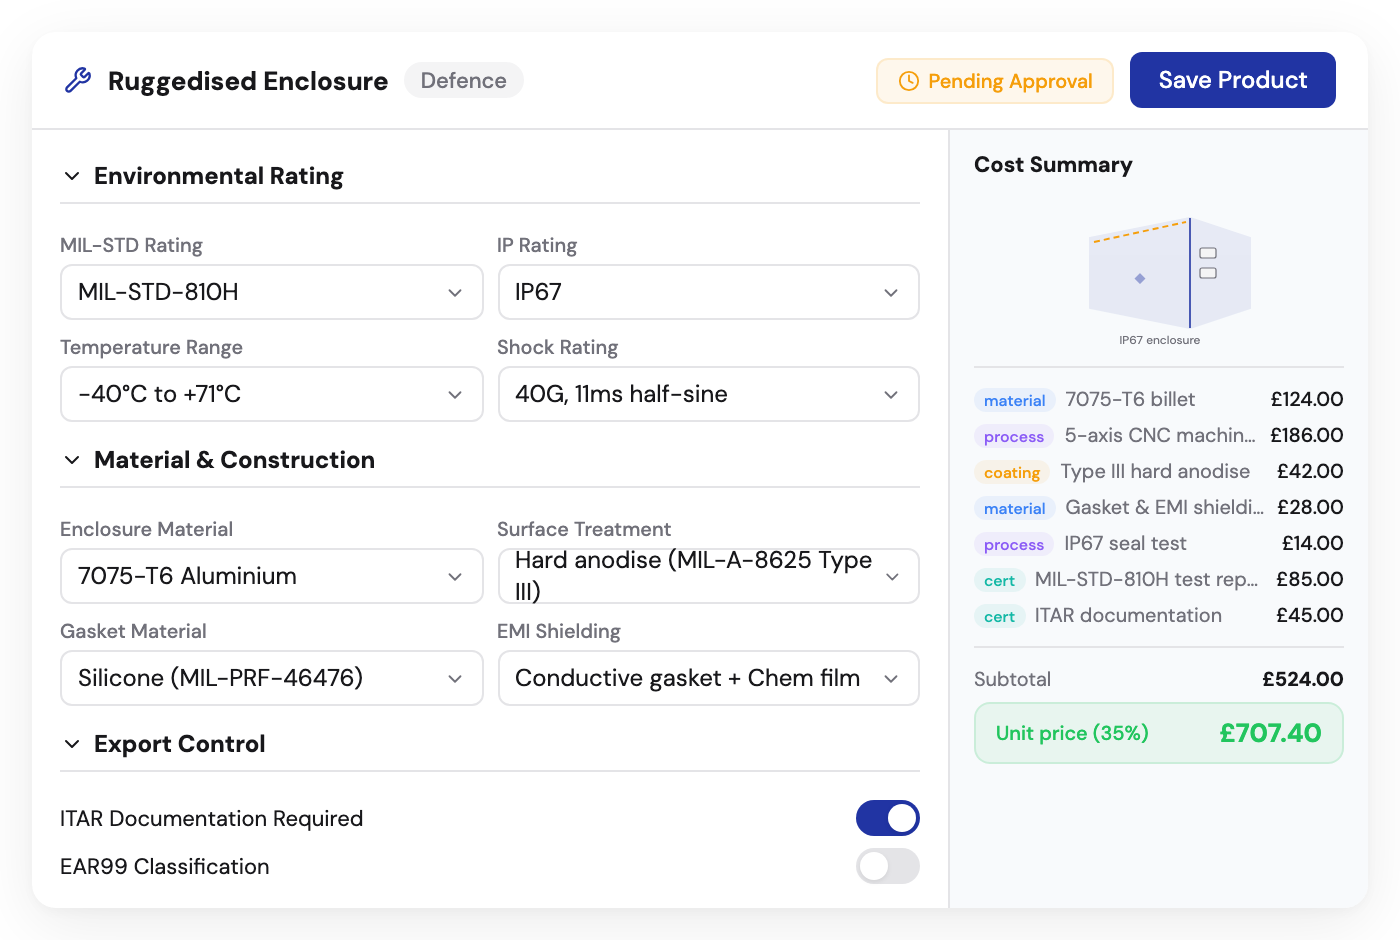Collapse the Environmental Rating section chevron
This screenshot has height=940, width=1400.
click(72, 176)
